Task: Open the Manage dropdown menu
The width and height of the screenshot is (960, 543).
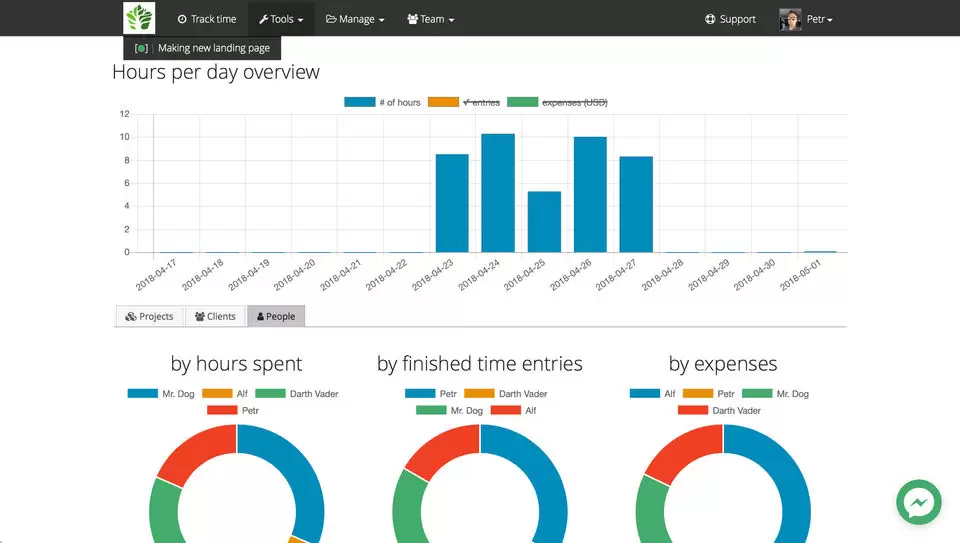Action: pyautogui.click(x=355, y=19)
